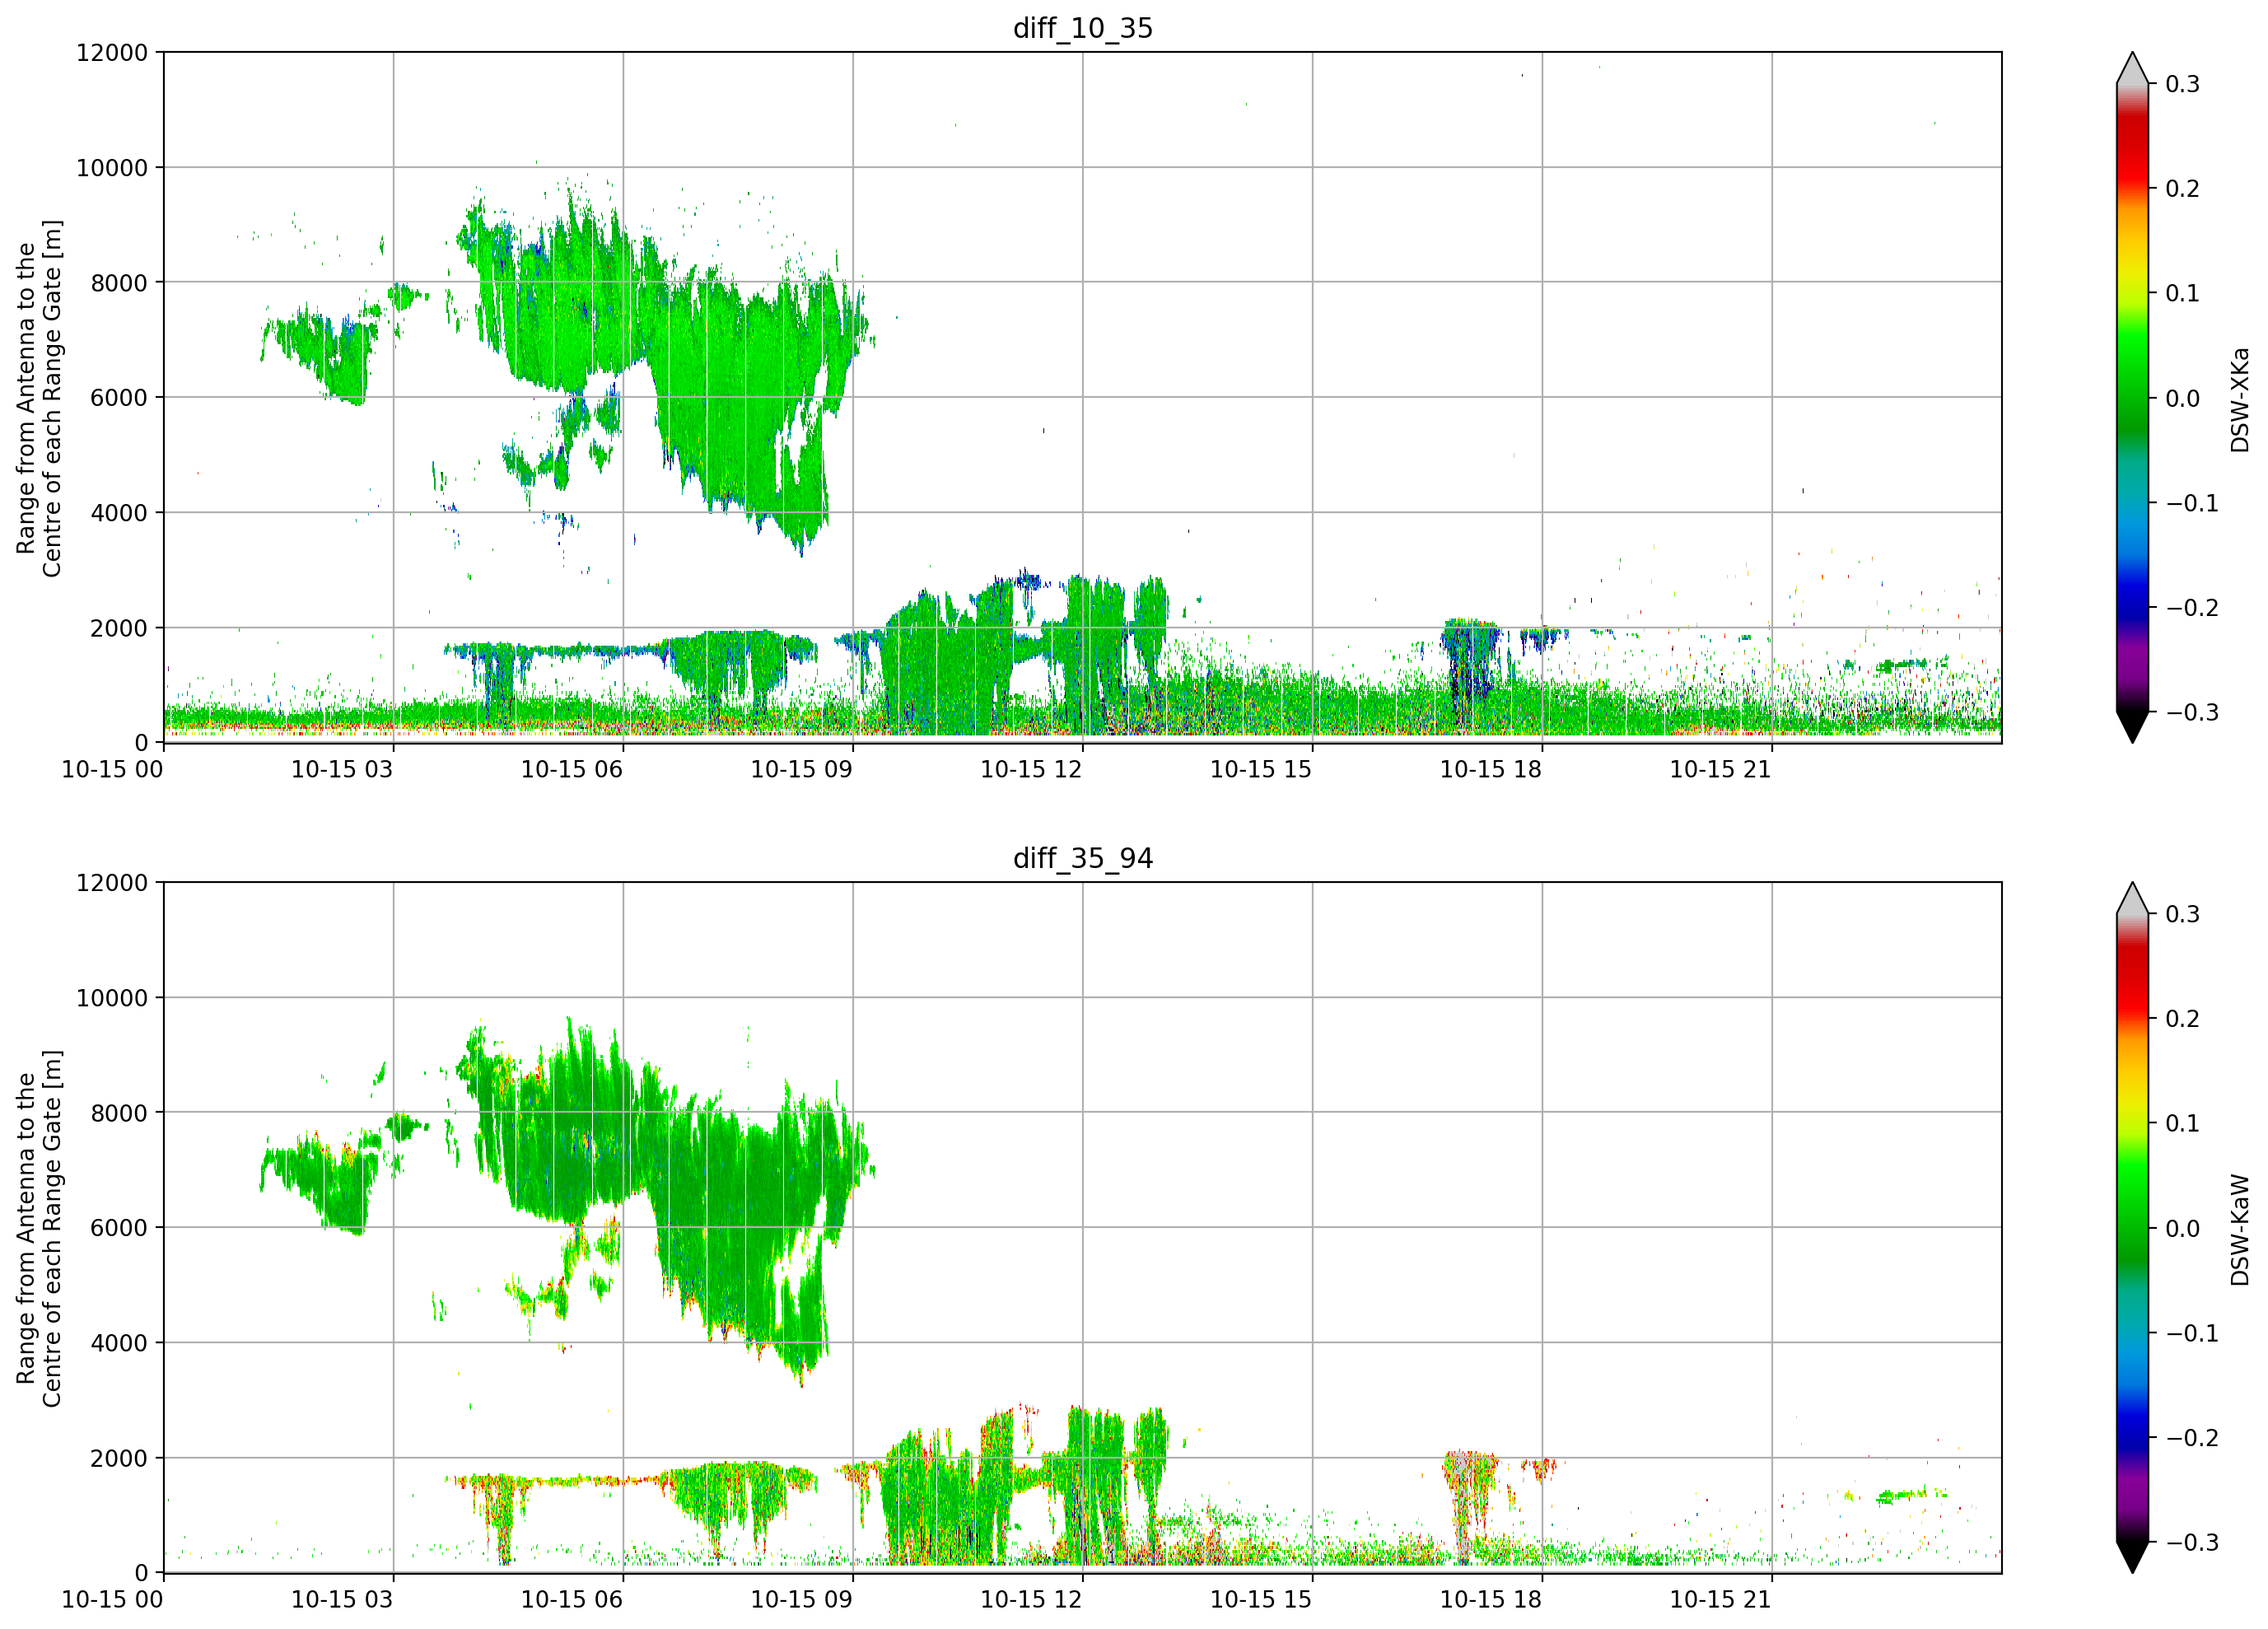Click the 10000 y-tick on diff_35_94 plot
Viewport: 2268px width, 1629px height.
(112, 997)
